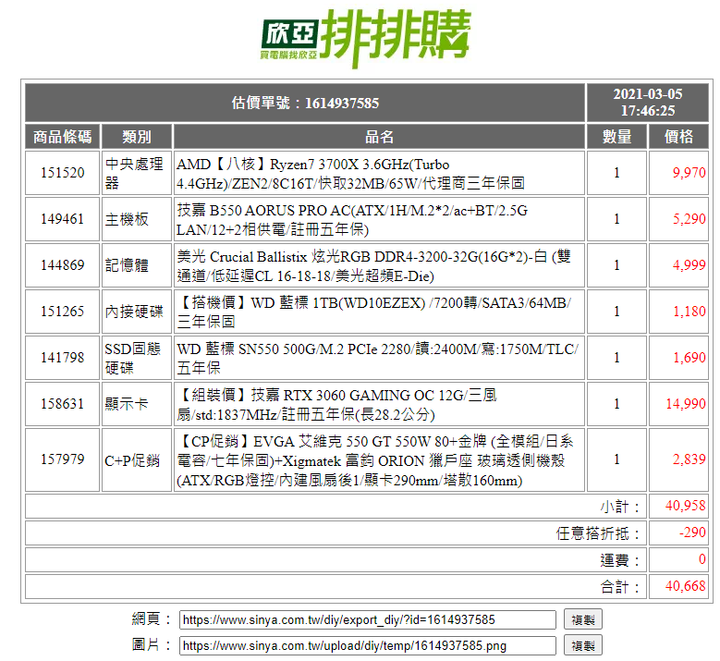Click the 合計 label
The width and height of the screenshot is (720, 661).
619,587
